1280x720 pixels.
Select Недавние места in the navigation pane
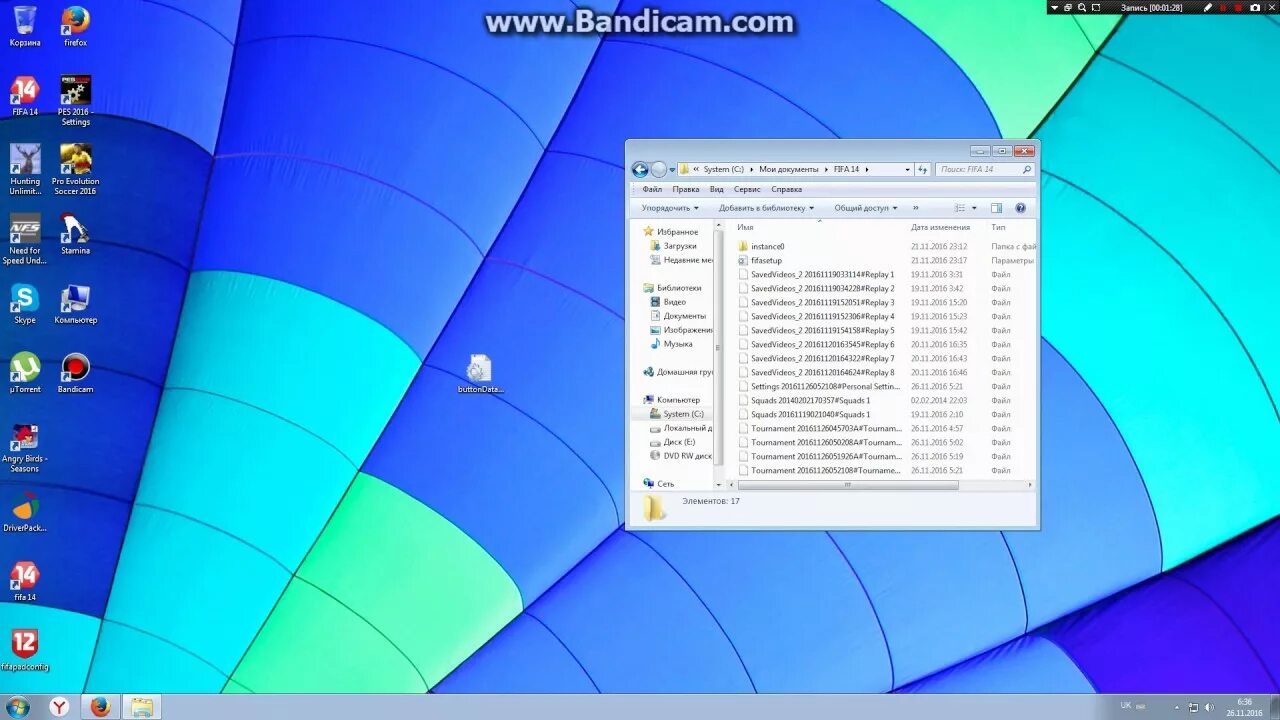click(x=681, y=259)
